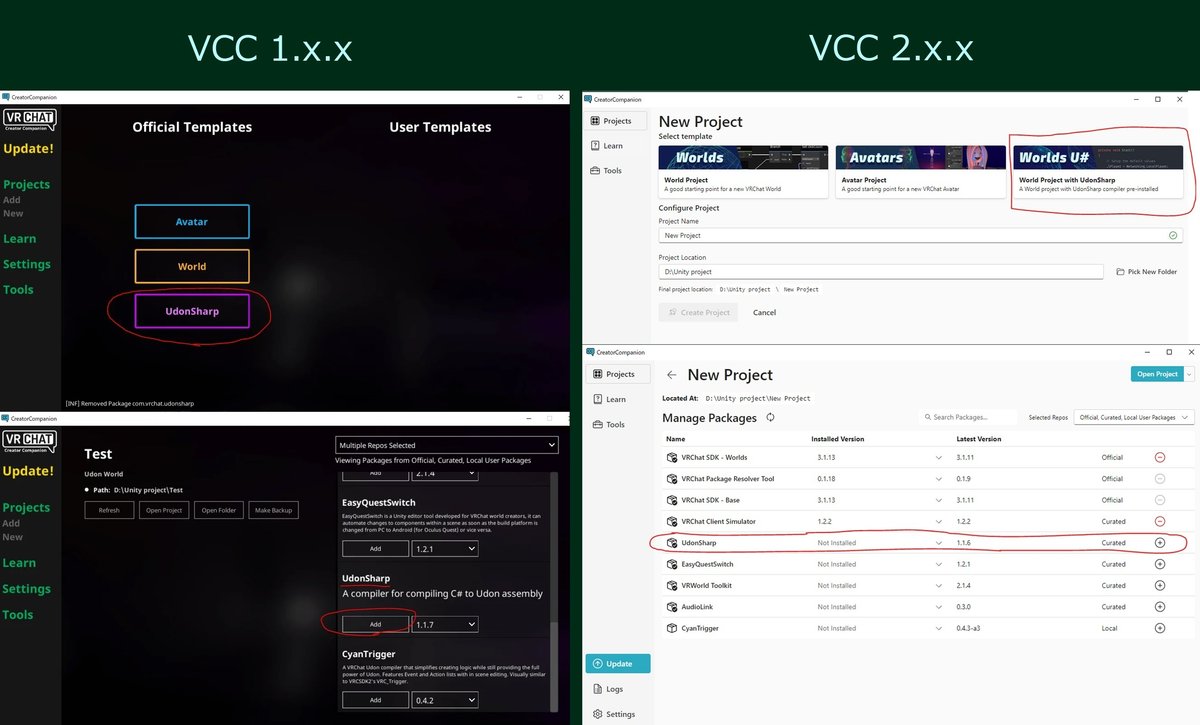Open the Multiple Repos Selected dropdown
The height and width of the screenshot is (725, 1200).
pos(446,445)
